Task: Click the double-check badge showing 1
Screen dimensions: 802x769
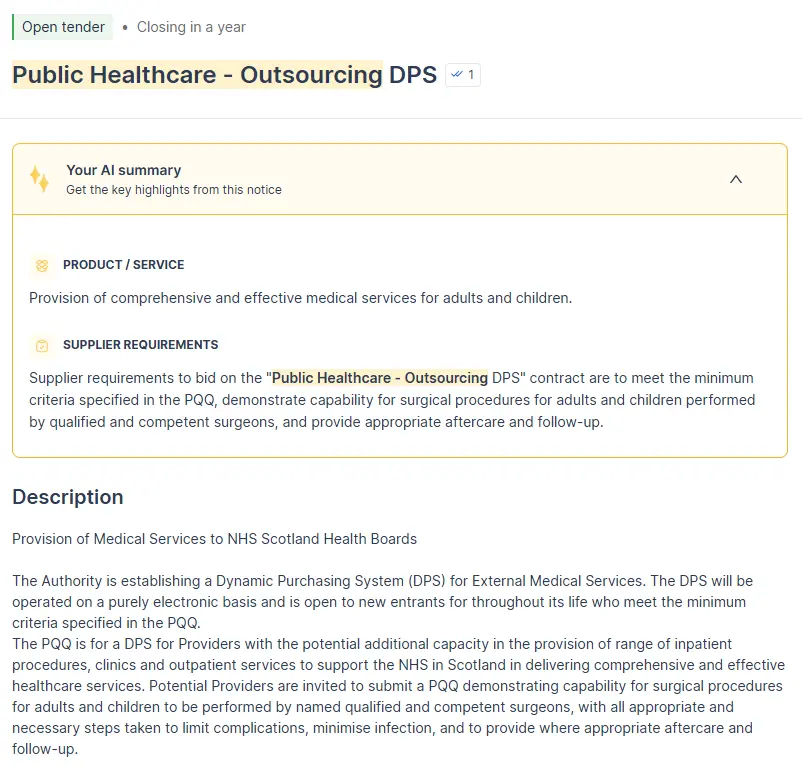Action: click(463, 75)
